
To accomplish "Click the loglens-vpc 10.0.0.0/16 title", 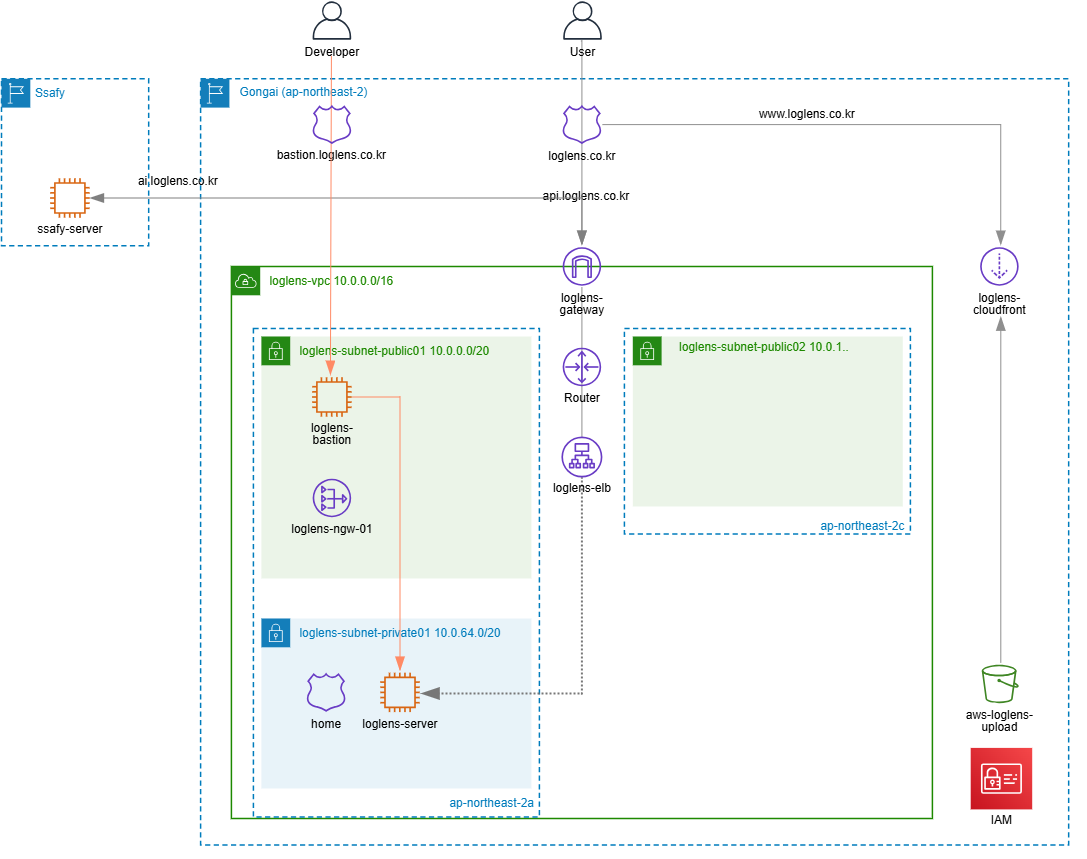I will 331,281.
